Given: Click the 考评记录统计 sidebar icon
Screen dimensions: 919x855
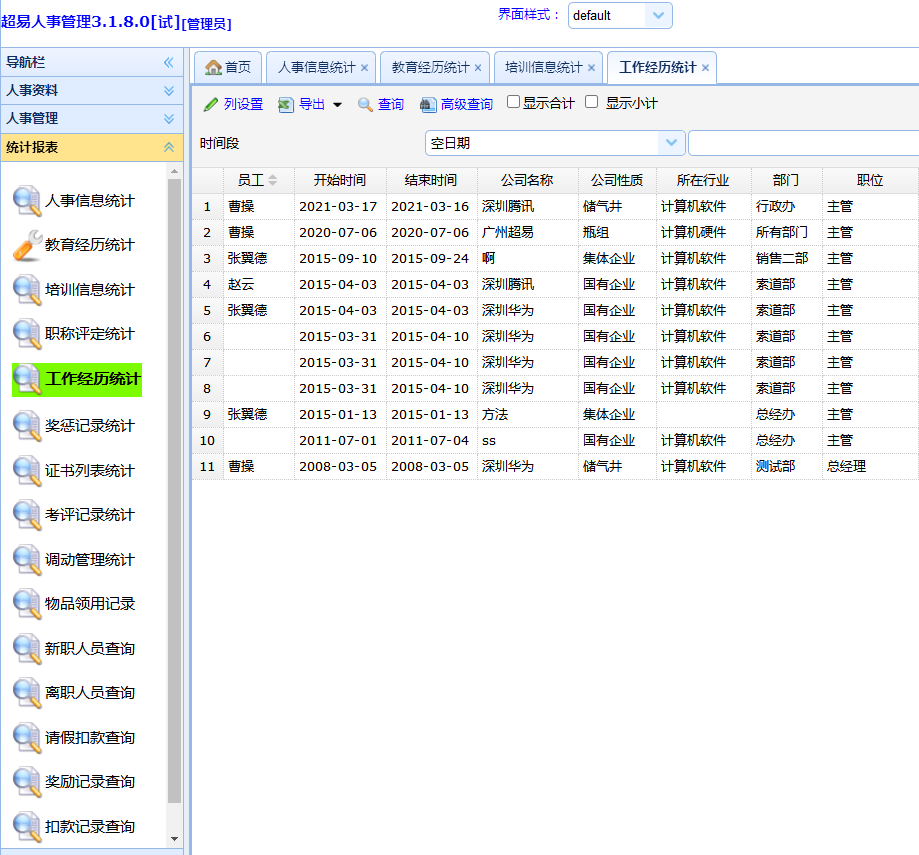Looking at the screenshot, I should [27, 515].
